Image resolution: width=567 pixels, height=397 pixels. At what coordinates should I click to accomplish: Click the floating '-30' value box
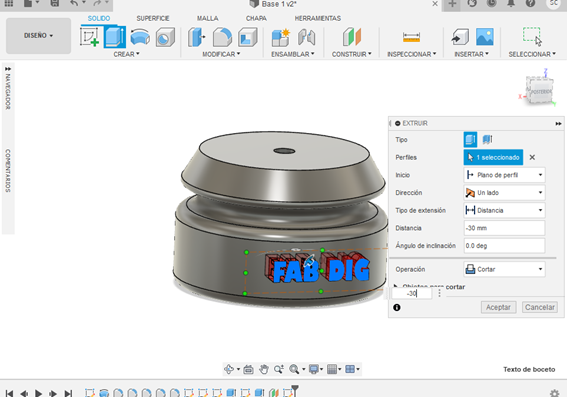412,293
